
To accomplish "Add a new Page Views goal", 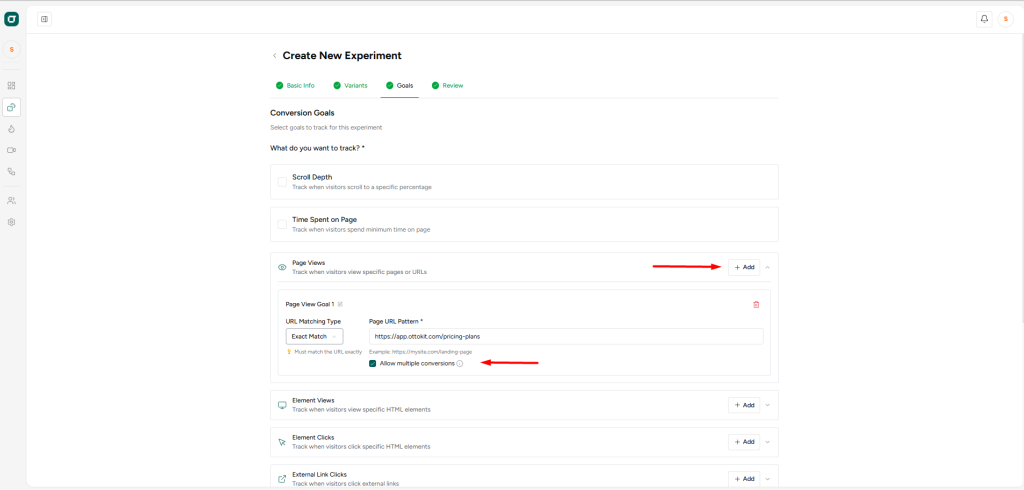I will coord(744,267).
